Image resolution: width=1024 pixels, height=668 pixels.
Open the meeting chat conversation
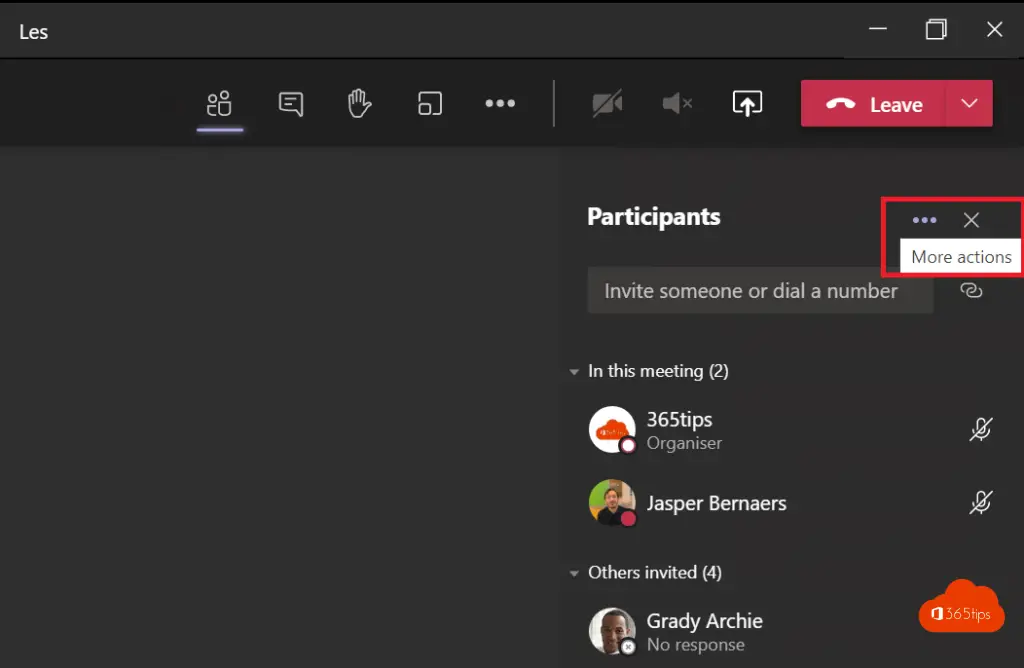coord(291,104)
